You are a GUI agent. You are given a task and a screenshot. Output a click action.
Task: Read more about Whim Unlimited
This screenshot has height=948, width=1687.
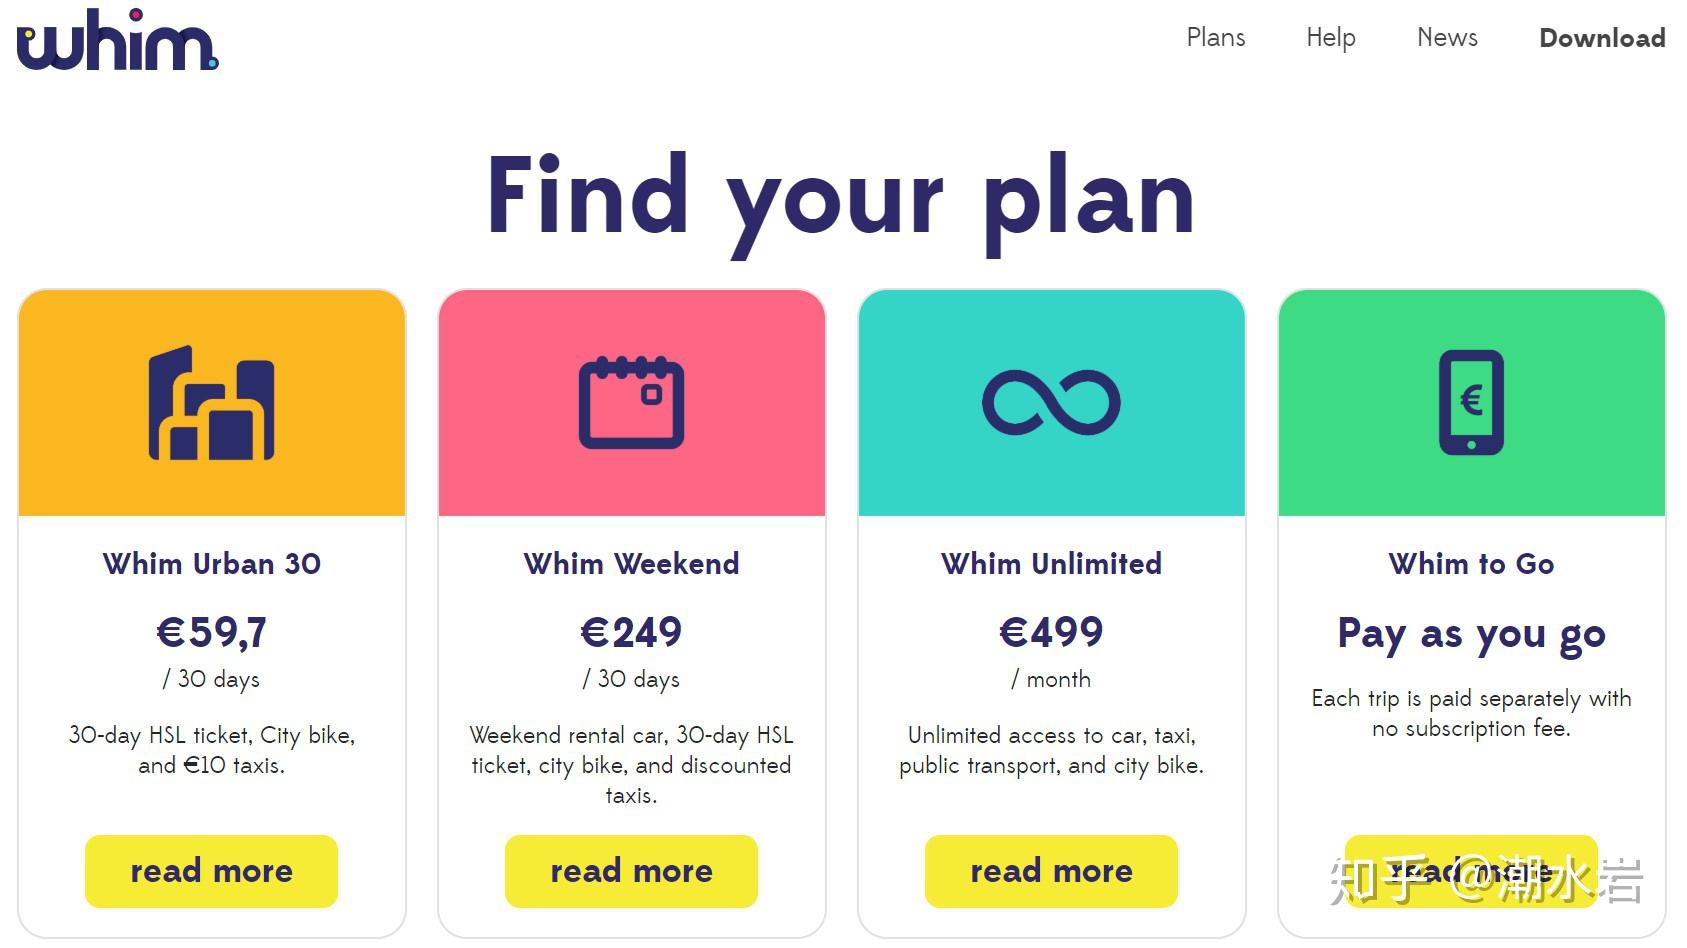click(x=1051, y=871)
